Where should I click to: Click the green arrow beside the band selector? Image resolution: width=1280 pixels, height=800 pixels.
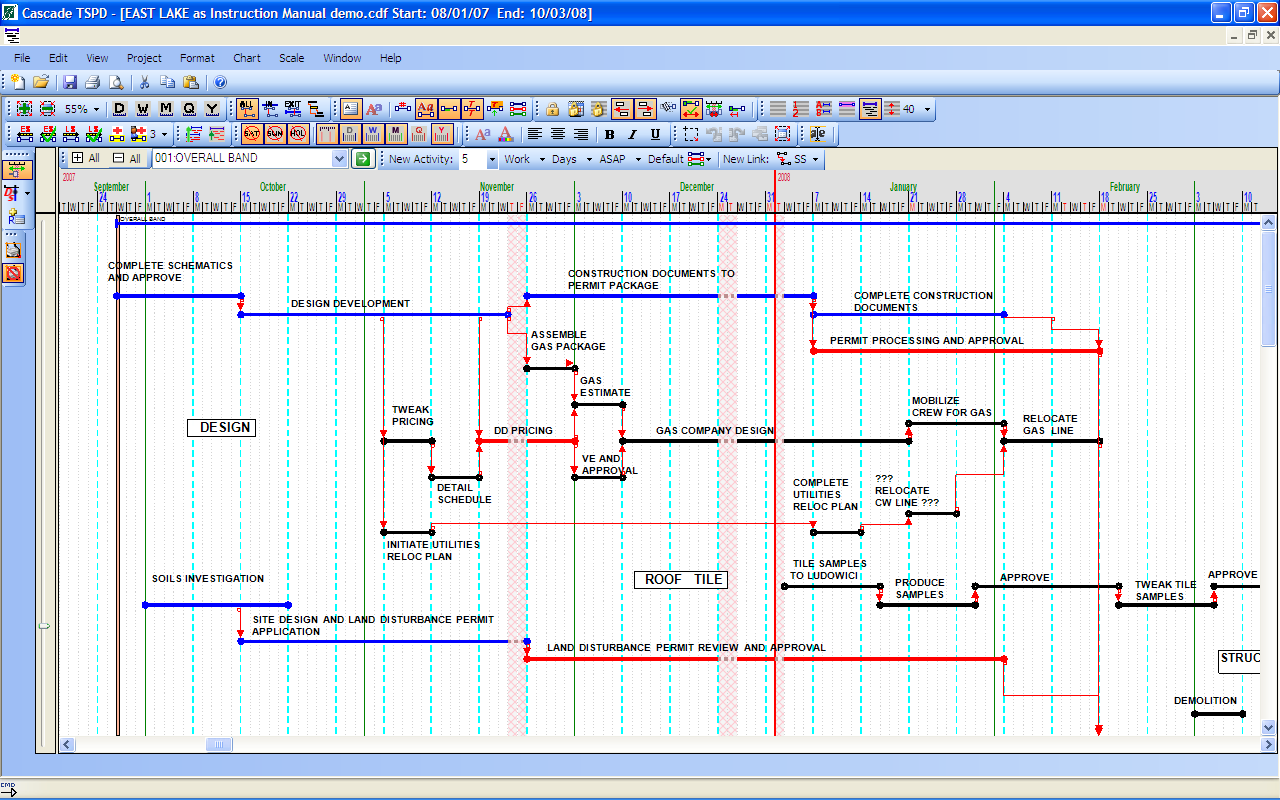(x=362, y=159)
